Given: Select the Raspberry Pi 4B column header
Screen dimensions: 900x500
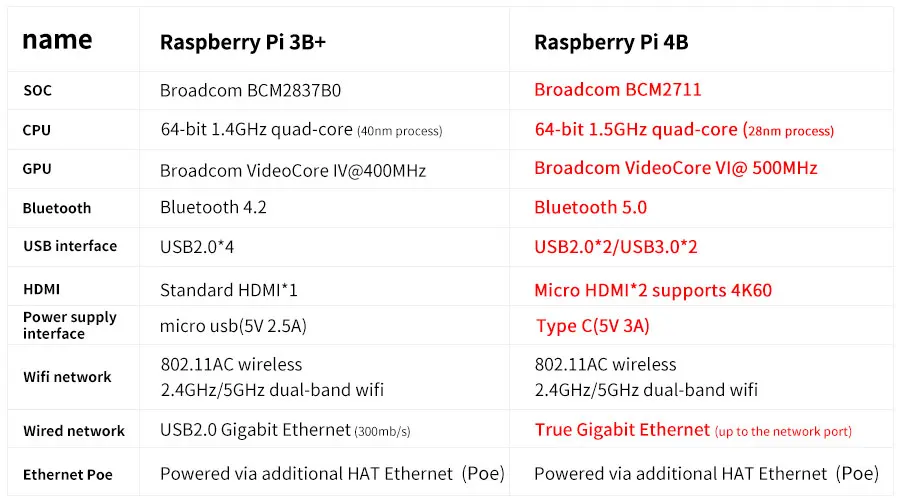Looking at the screenshot, I should (611, 42).
